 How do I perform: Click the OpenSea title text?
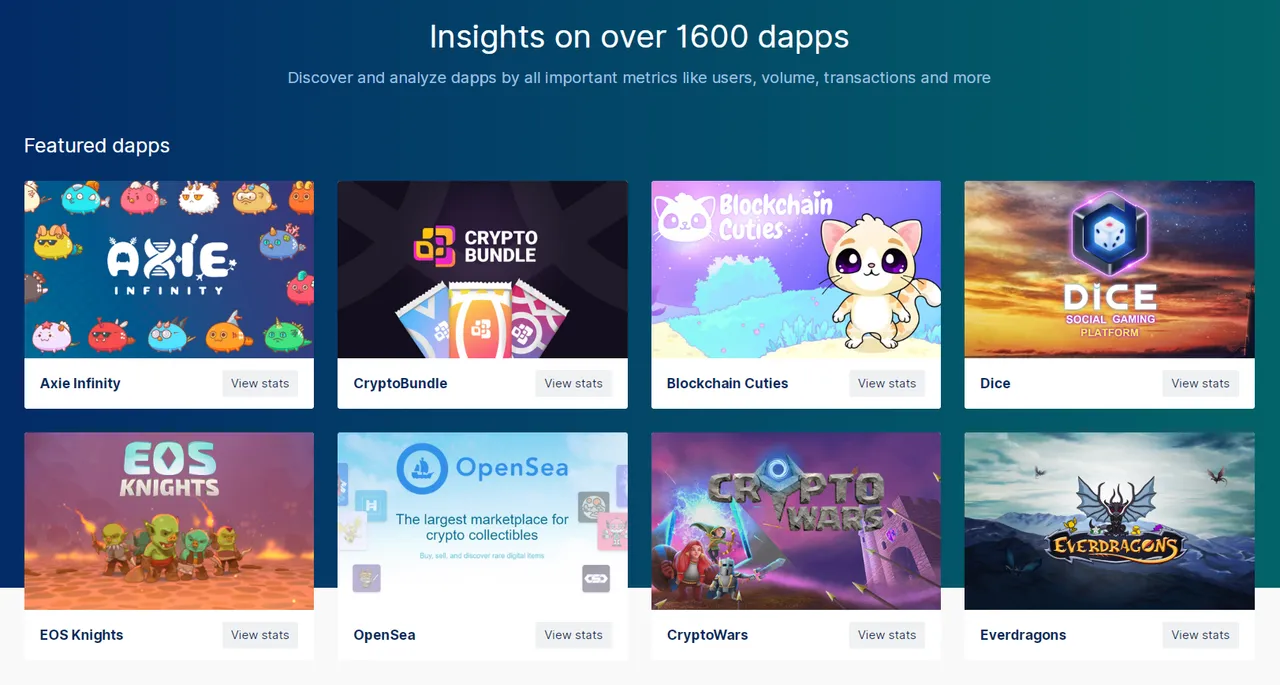click(384, 635)
